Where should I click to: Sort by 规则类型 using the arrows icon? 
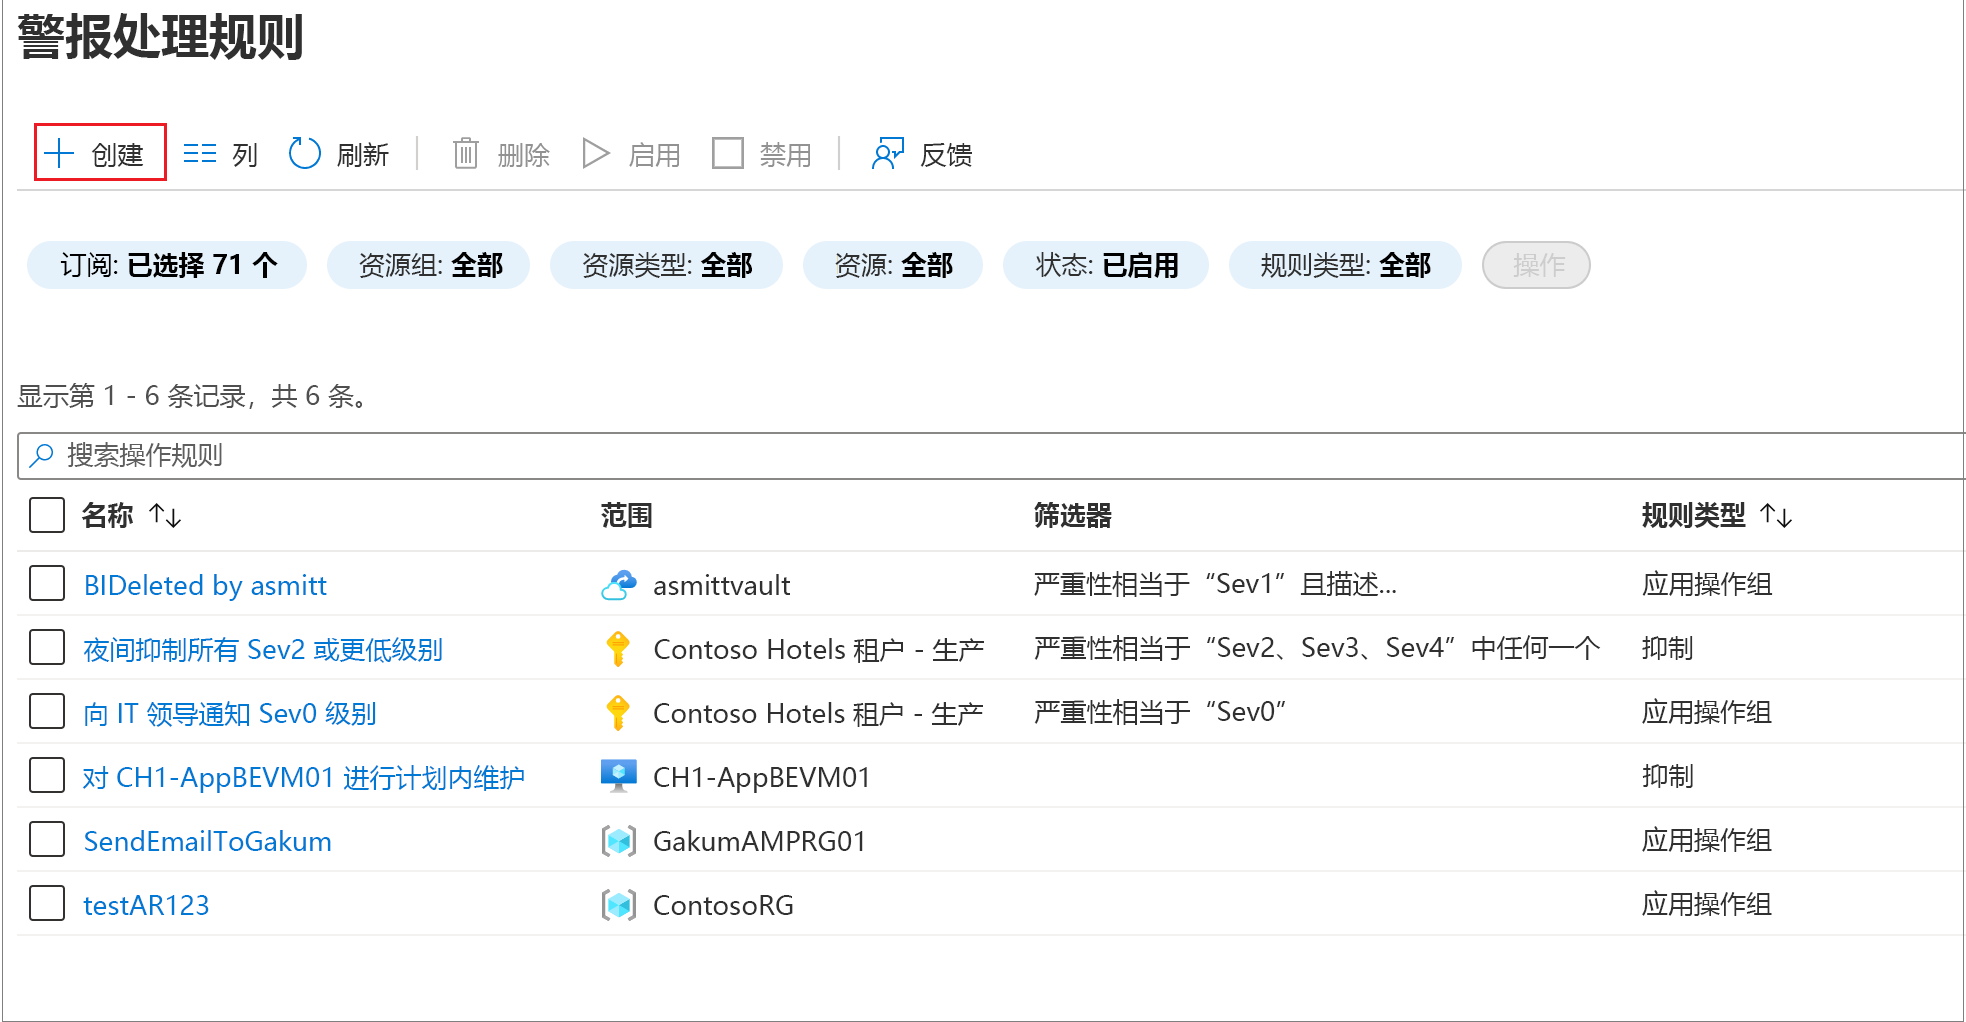(1776, 516)
